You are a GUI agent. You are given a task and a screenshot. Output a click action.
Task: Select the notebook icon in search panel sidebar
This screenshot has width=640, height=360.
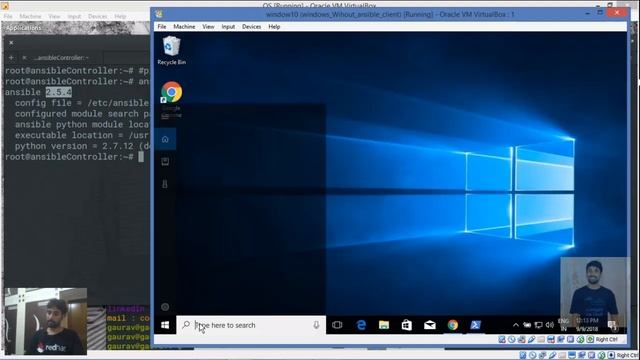tap(165, 161)
